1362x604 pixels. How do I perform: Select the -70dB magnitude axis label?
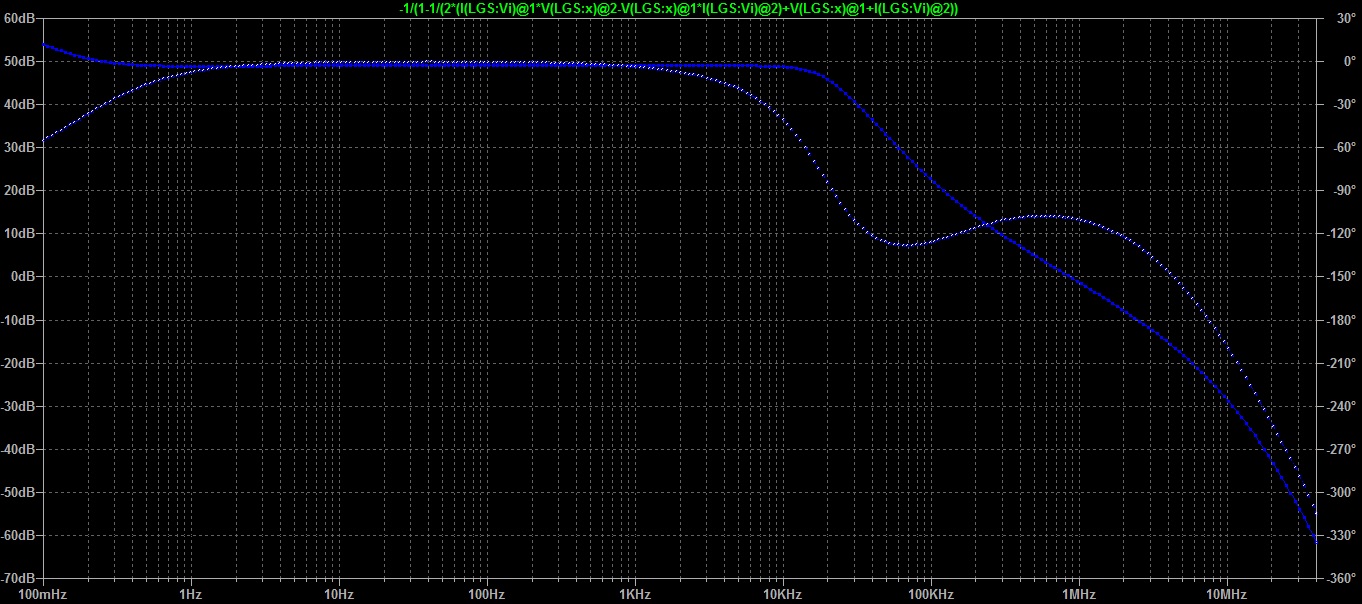[19, 578]
